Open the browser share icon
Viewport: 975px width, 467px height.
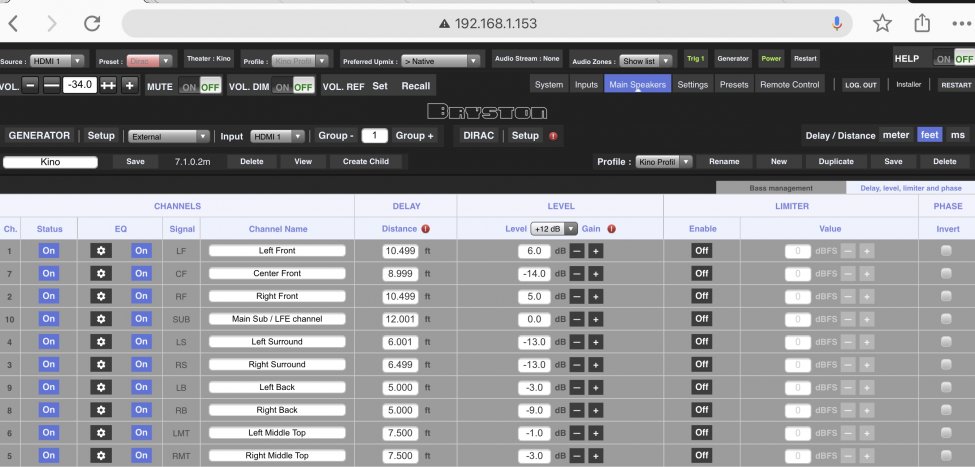point(922,23)
